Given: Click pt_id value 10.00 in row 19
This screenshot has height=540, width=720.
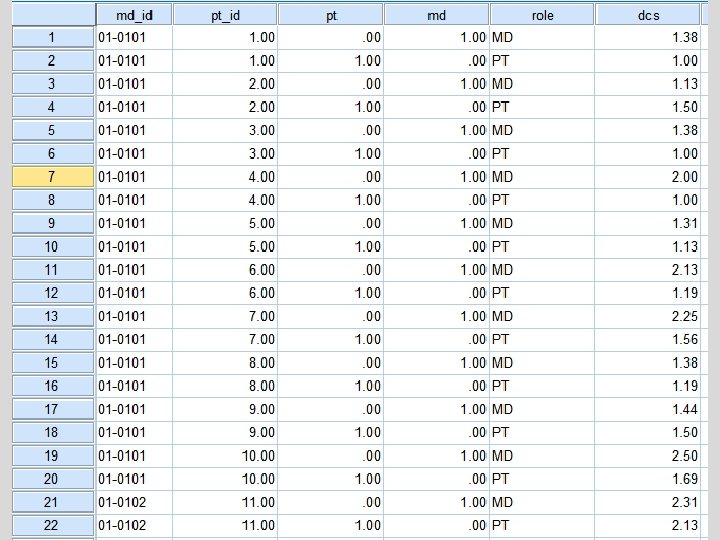Looking at the screenshot, I should [x=225, y=456].
